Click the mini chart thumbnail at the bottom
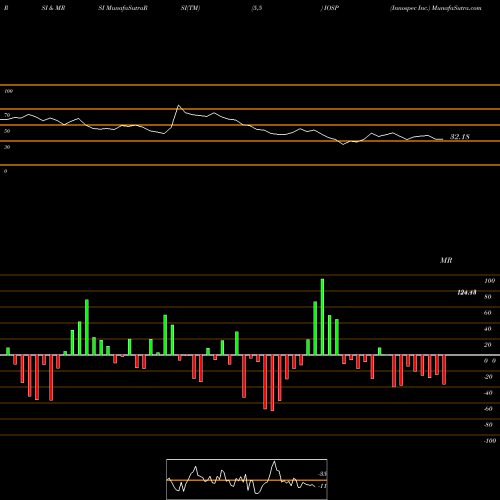This screenshot has width=500, height=500. [247, 479]
